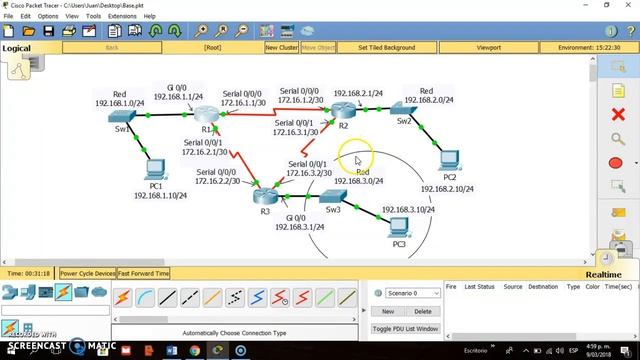Pick the Serial DTE red cable
The width and height of the screenshot is (640, 360).
click(x=302, y=298)
